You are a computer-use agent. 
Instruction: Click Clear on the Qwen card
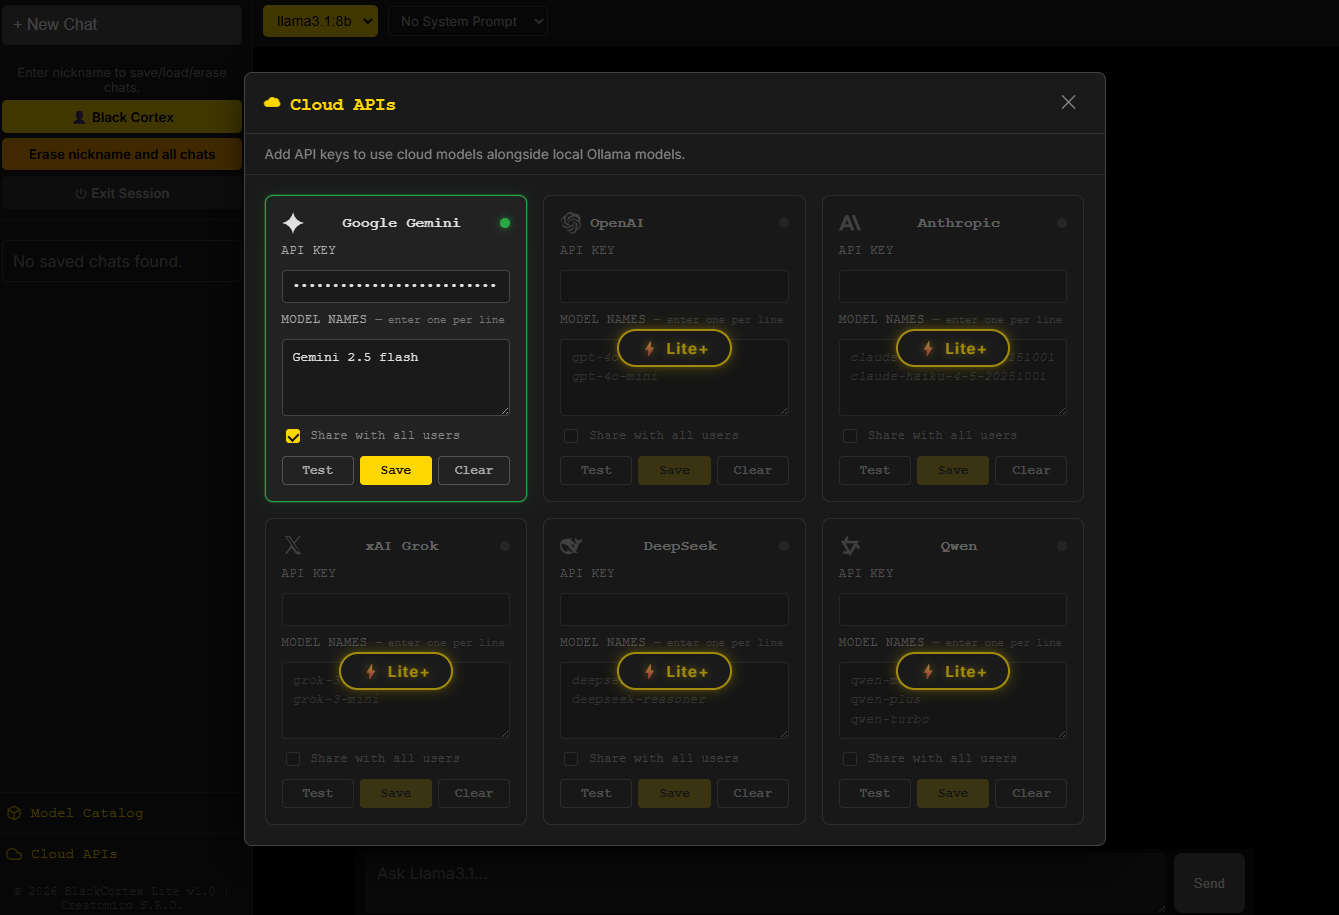pos(1031,793)
